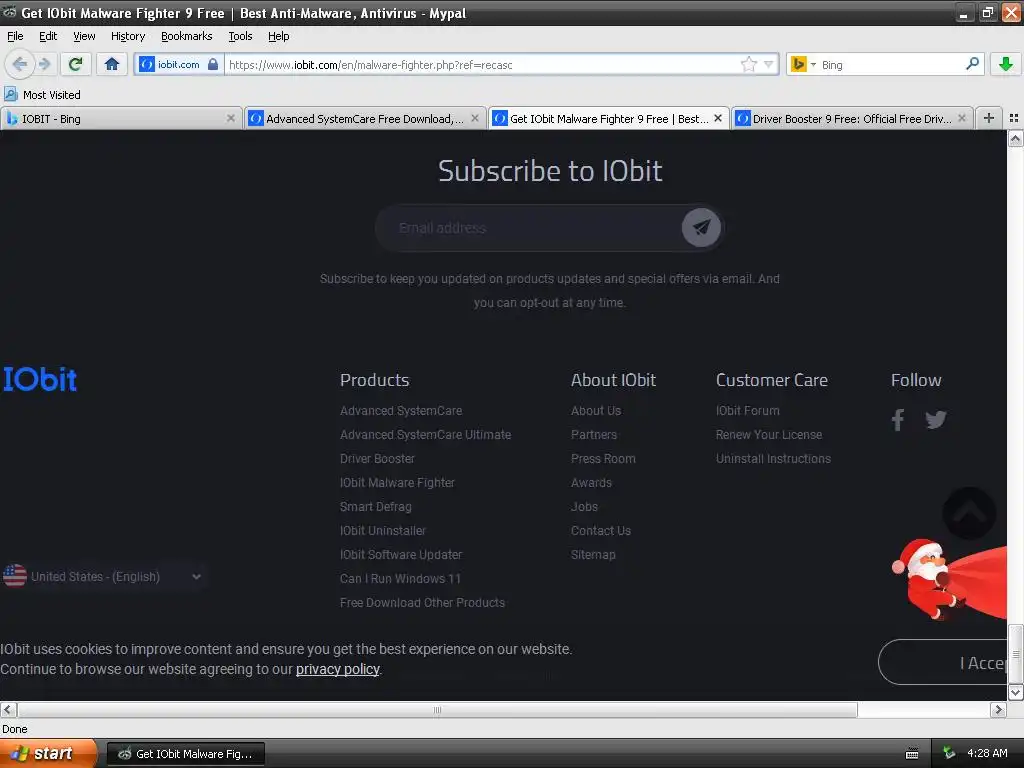This screenshot has width=1024, height=768.
Task: Open the Jobs link
Action: [x=584, y=507]
